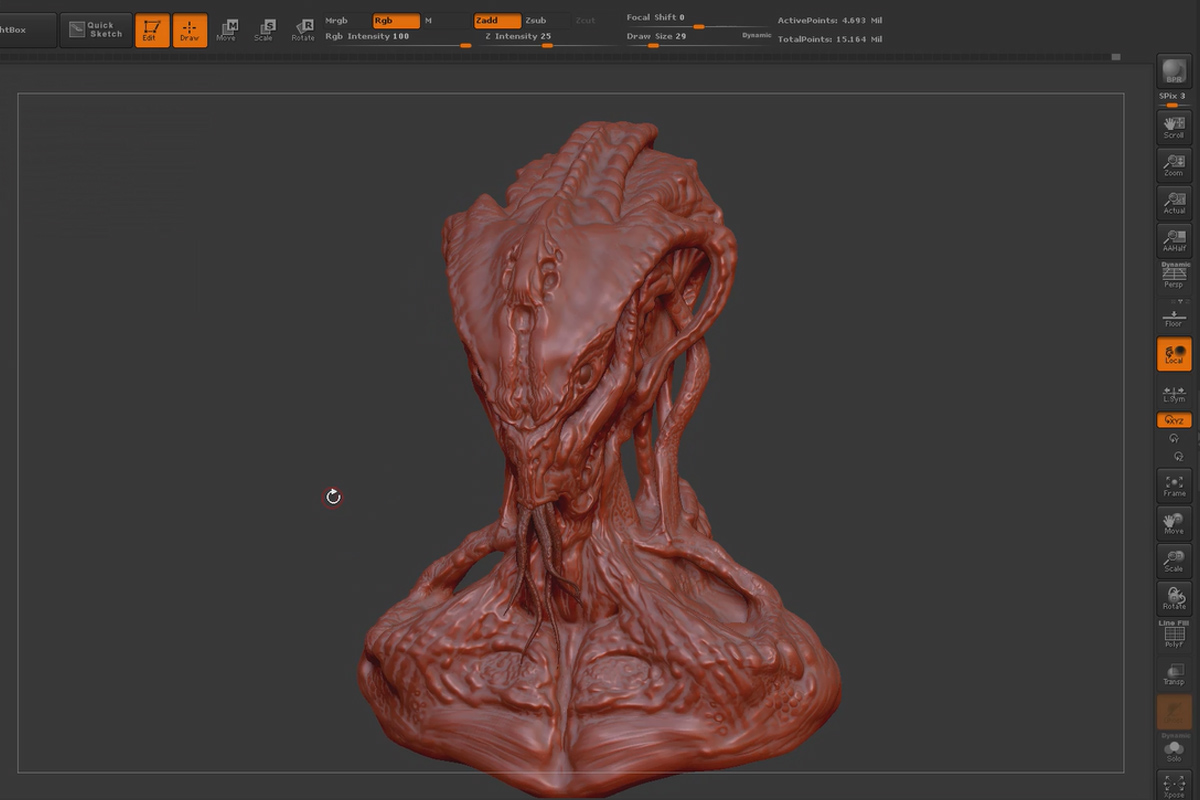Select the Zcut mode
1200x800 pixels.
tap(585, 20)
